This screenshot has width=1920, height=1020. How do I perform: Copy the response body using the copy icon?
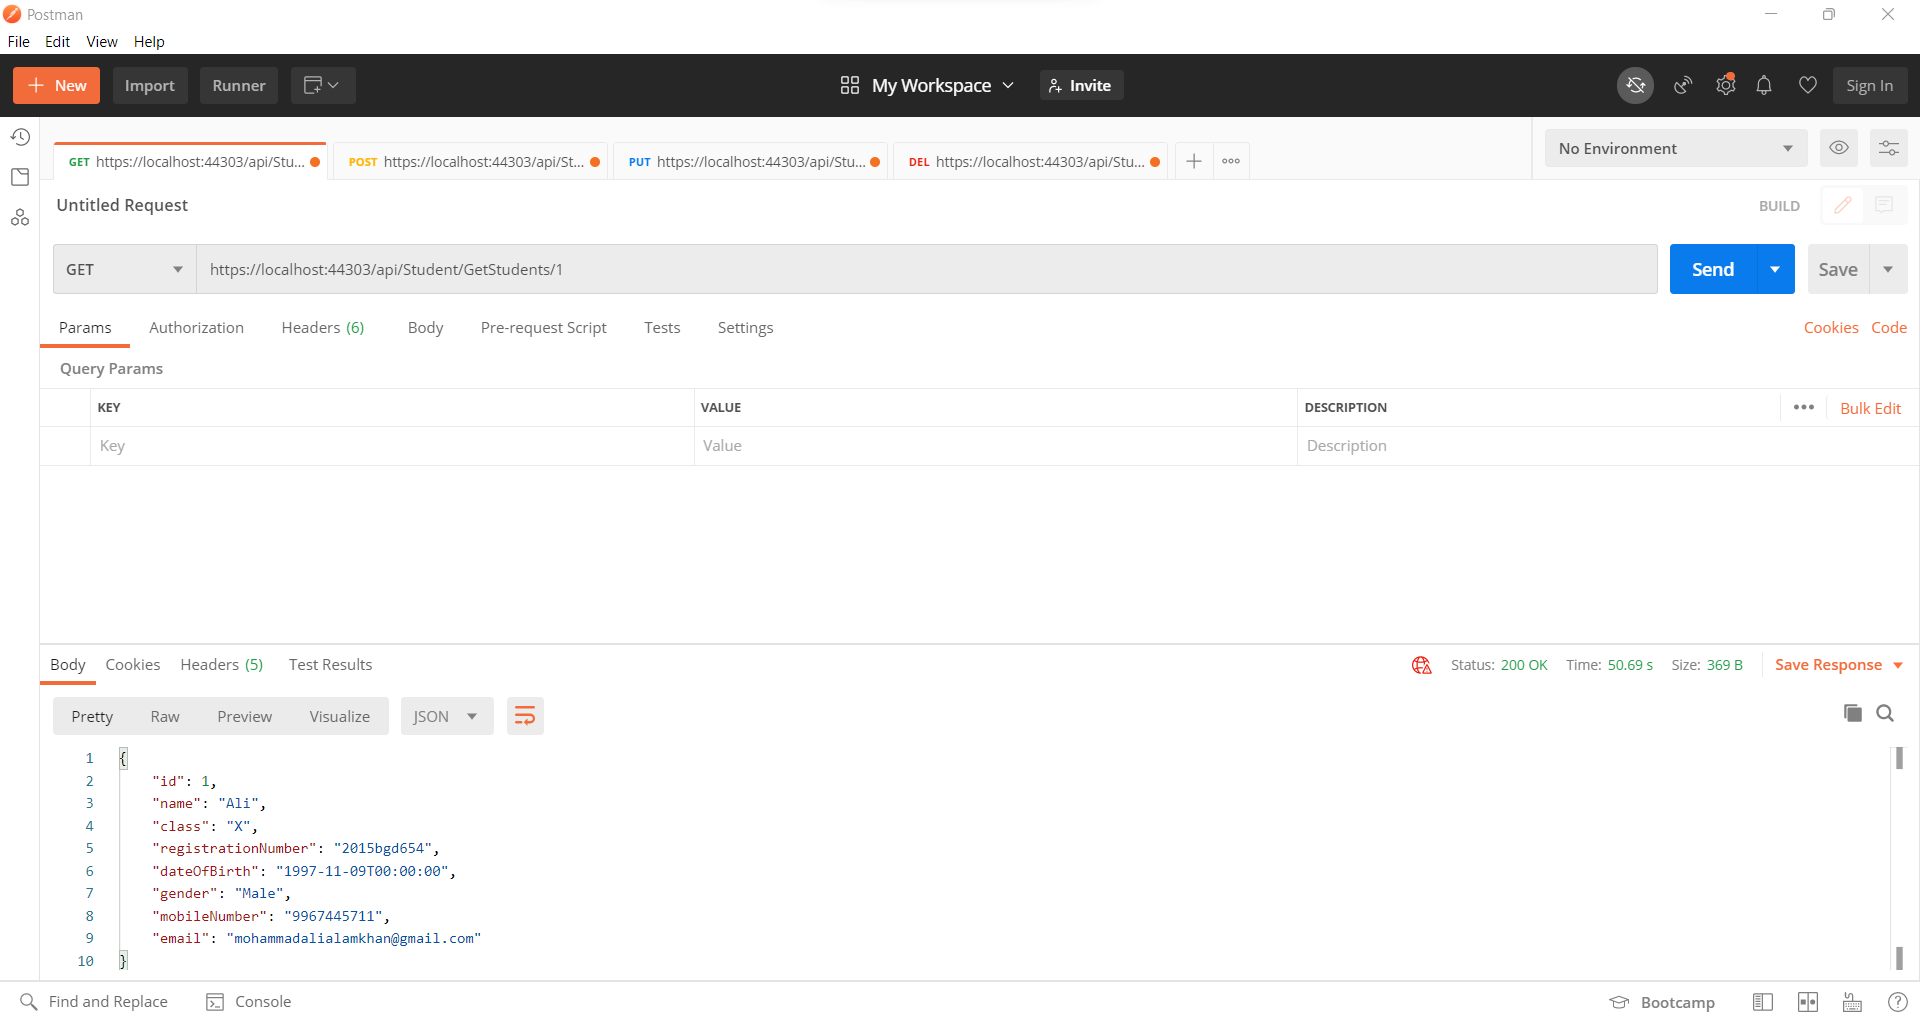[x=1853, y=713]
